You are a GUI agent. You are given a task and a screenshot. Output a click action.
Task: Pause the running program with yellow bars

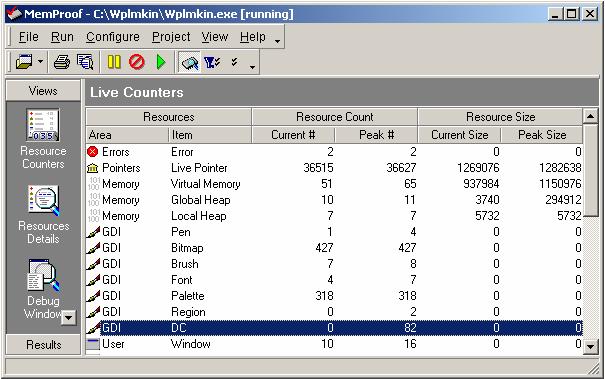(114, 62)
